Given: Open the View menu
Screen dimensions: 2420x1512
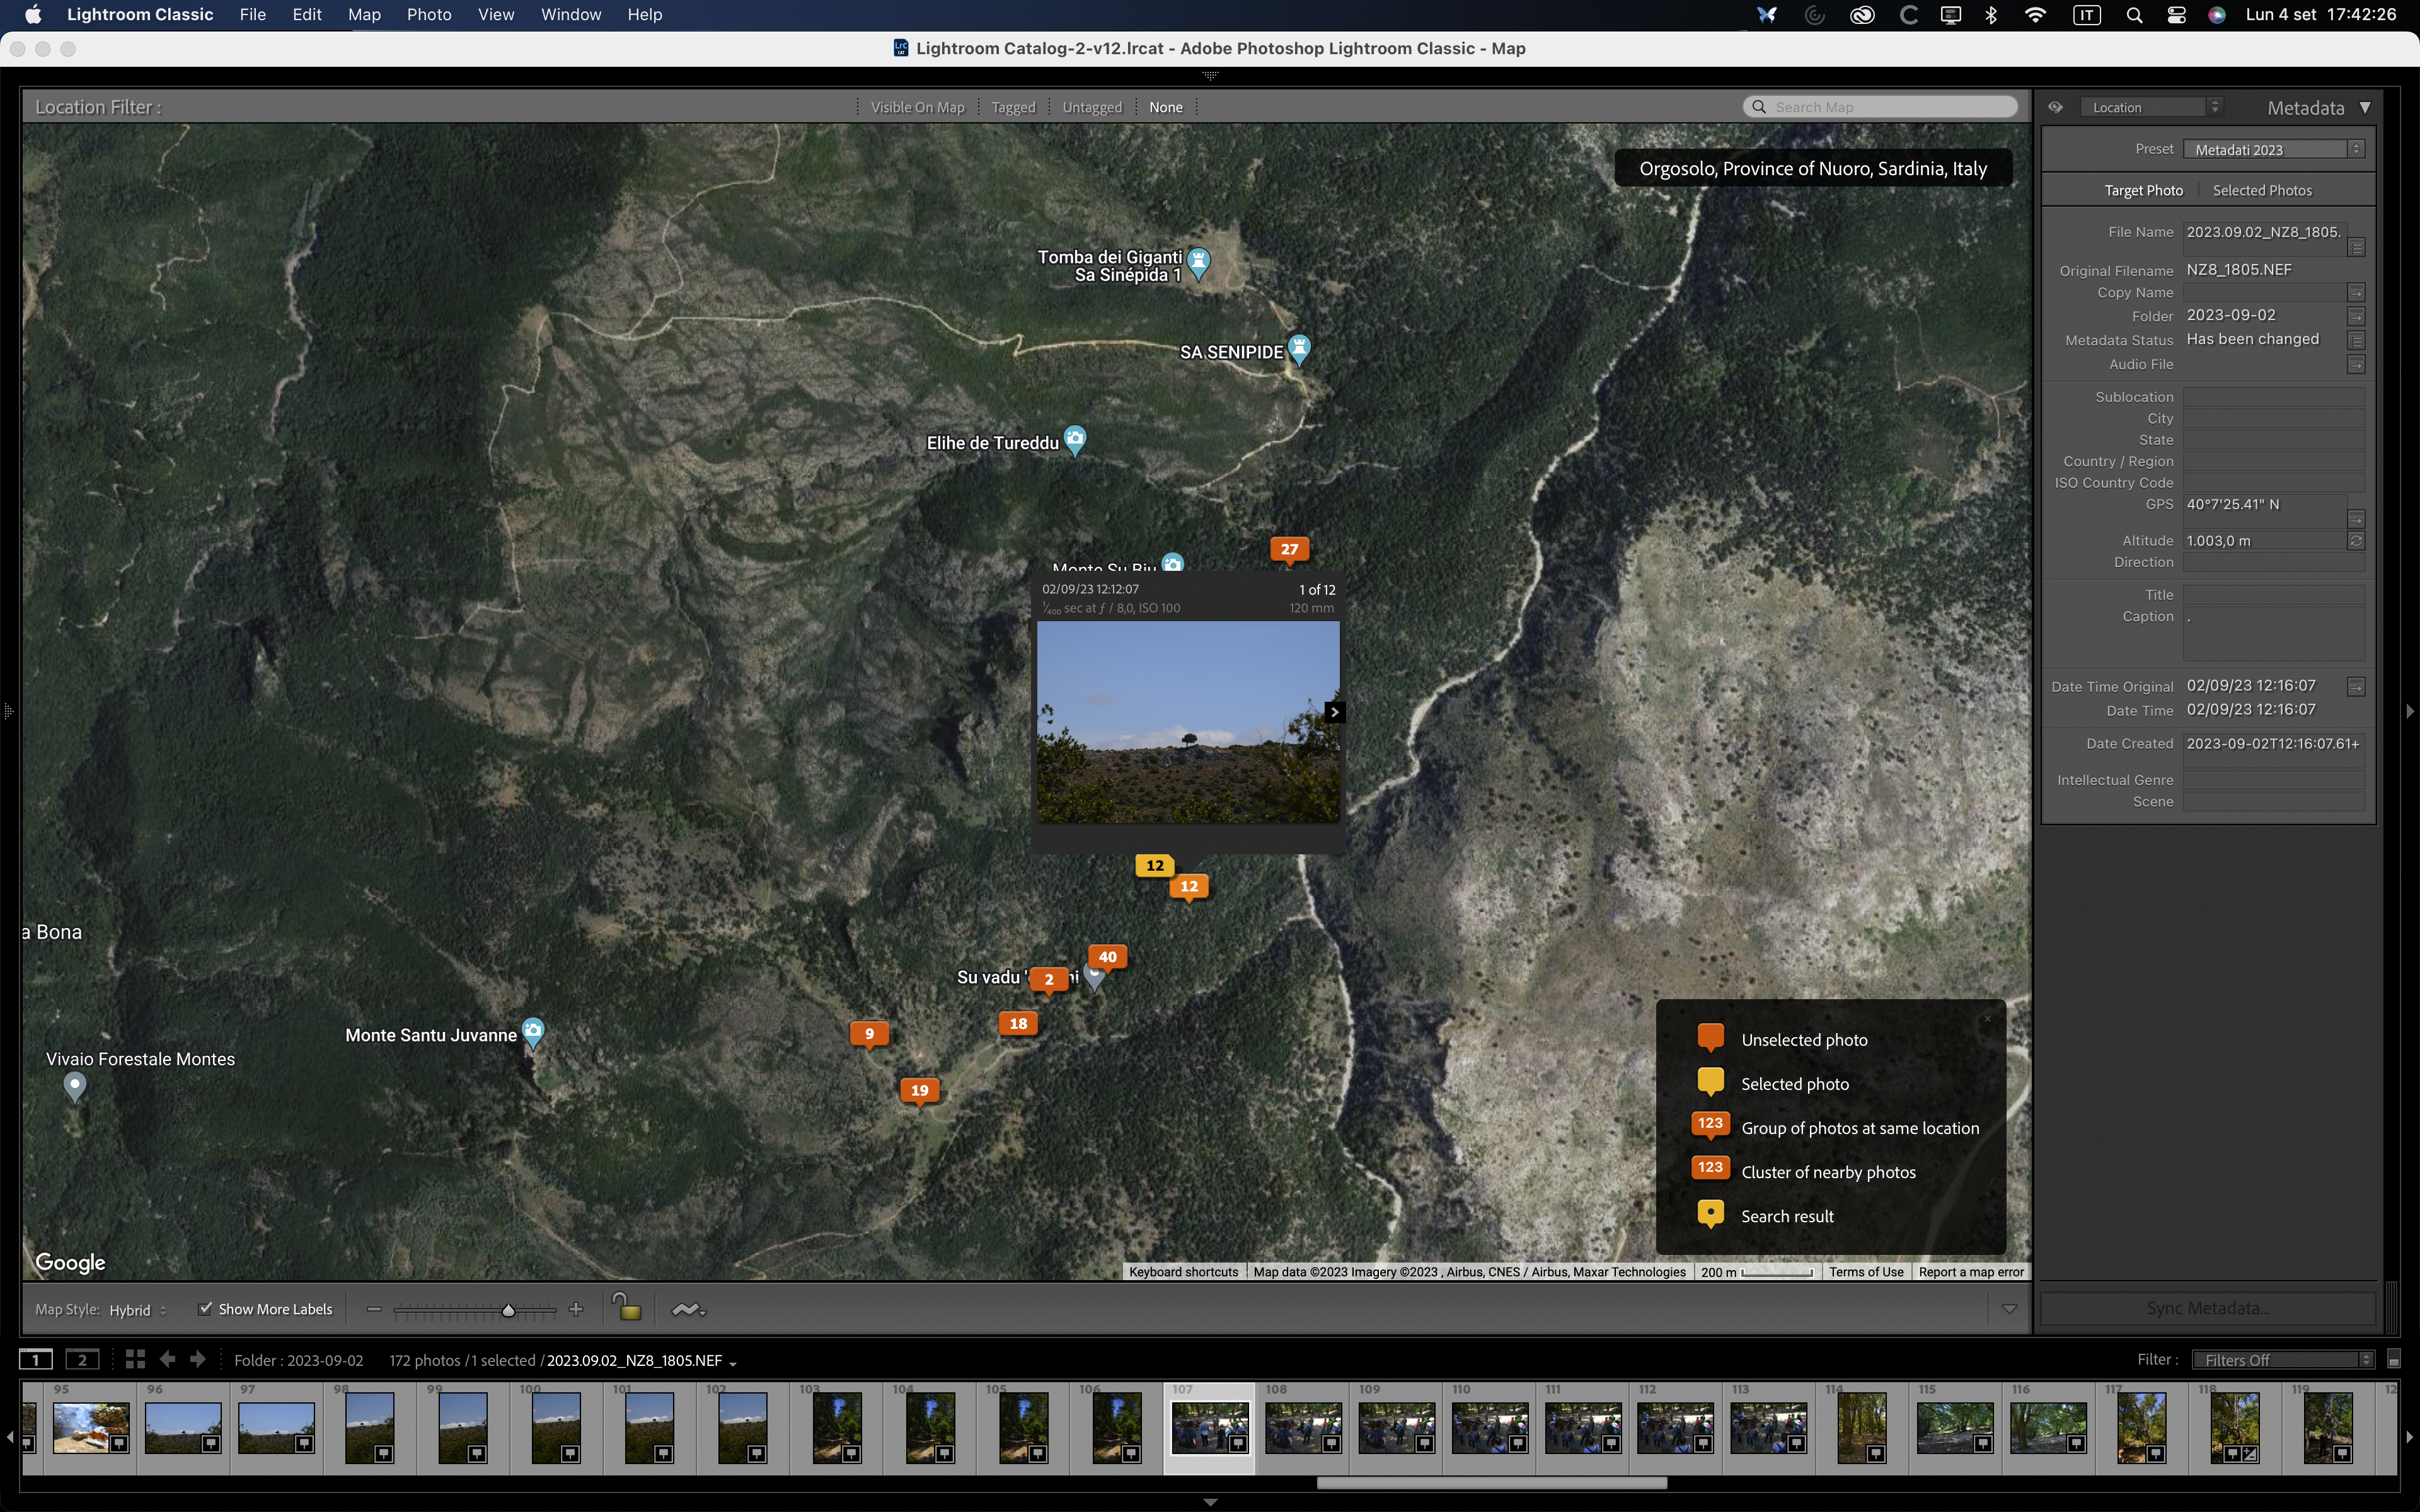Looking at the screenshot, I should [x=496, y=14].
